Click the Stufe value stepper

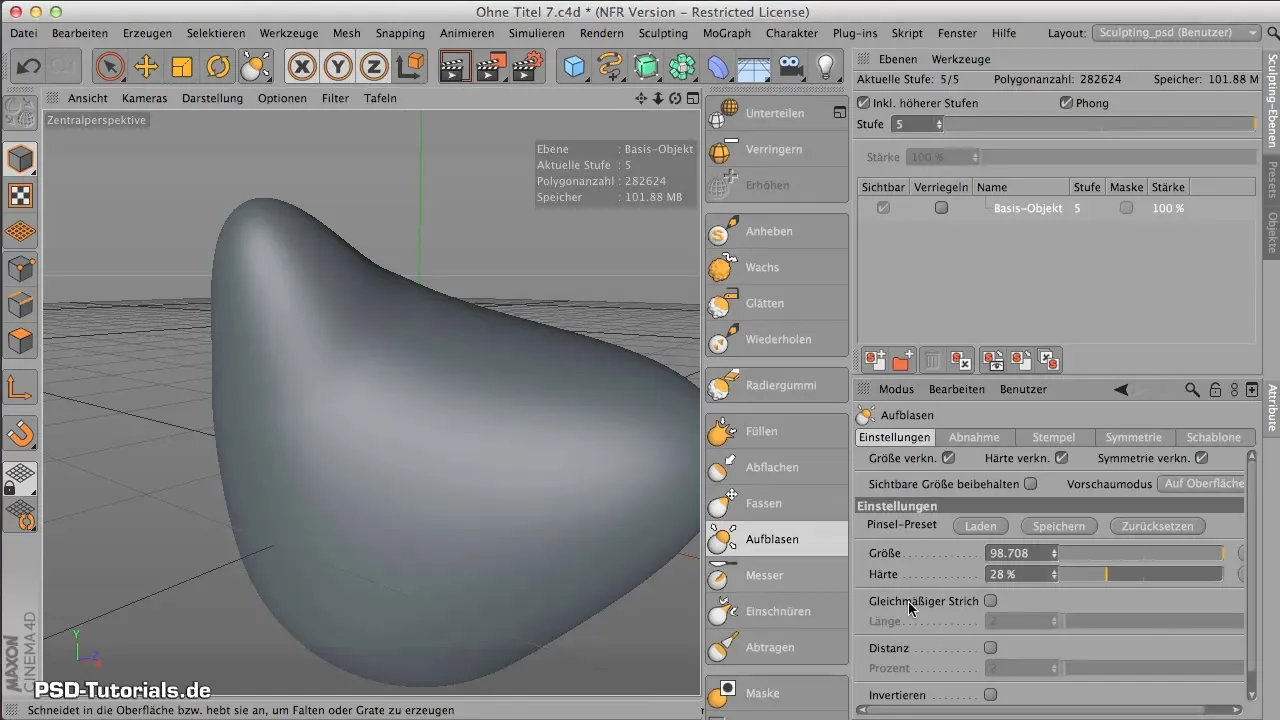(x=939, y=124)
